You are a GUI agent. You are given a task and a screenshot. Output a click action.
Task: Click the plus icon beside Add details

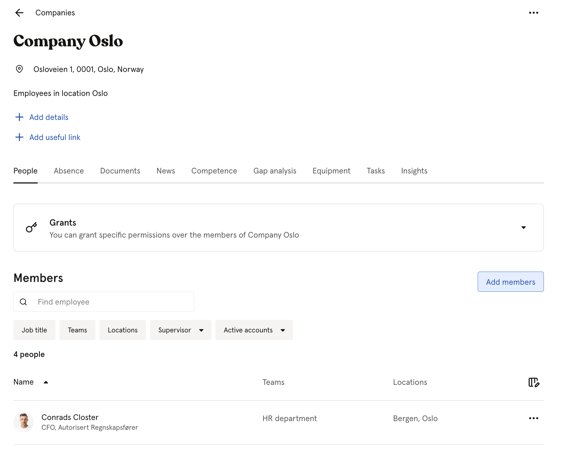pos(19,117)
